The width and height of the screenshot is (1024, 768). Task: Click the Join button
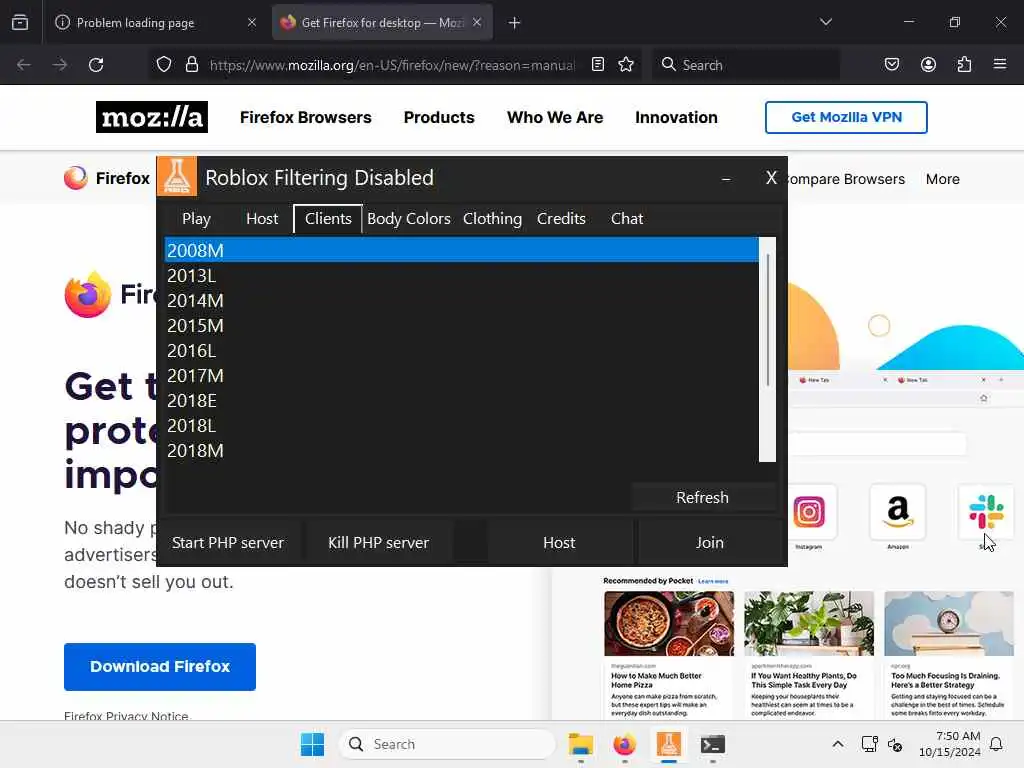pos(709,543)
